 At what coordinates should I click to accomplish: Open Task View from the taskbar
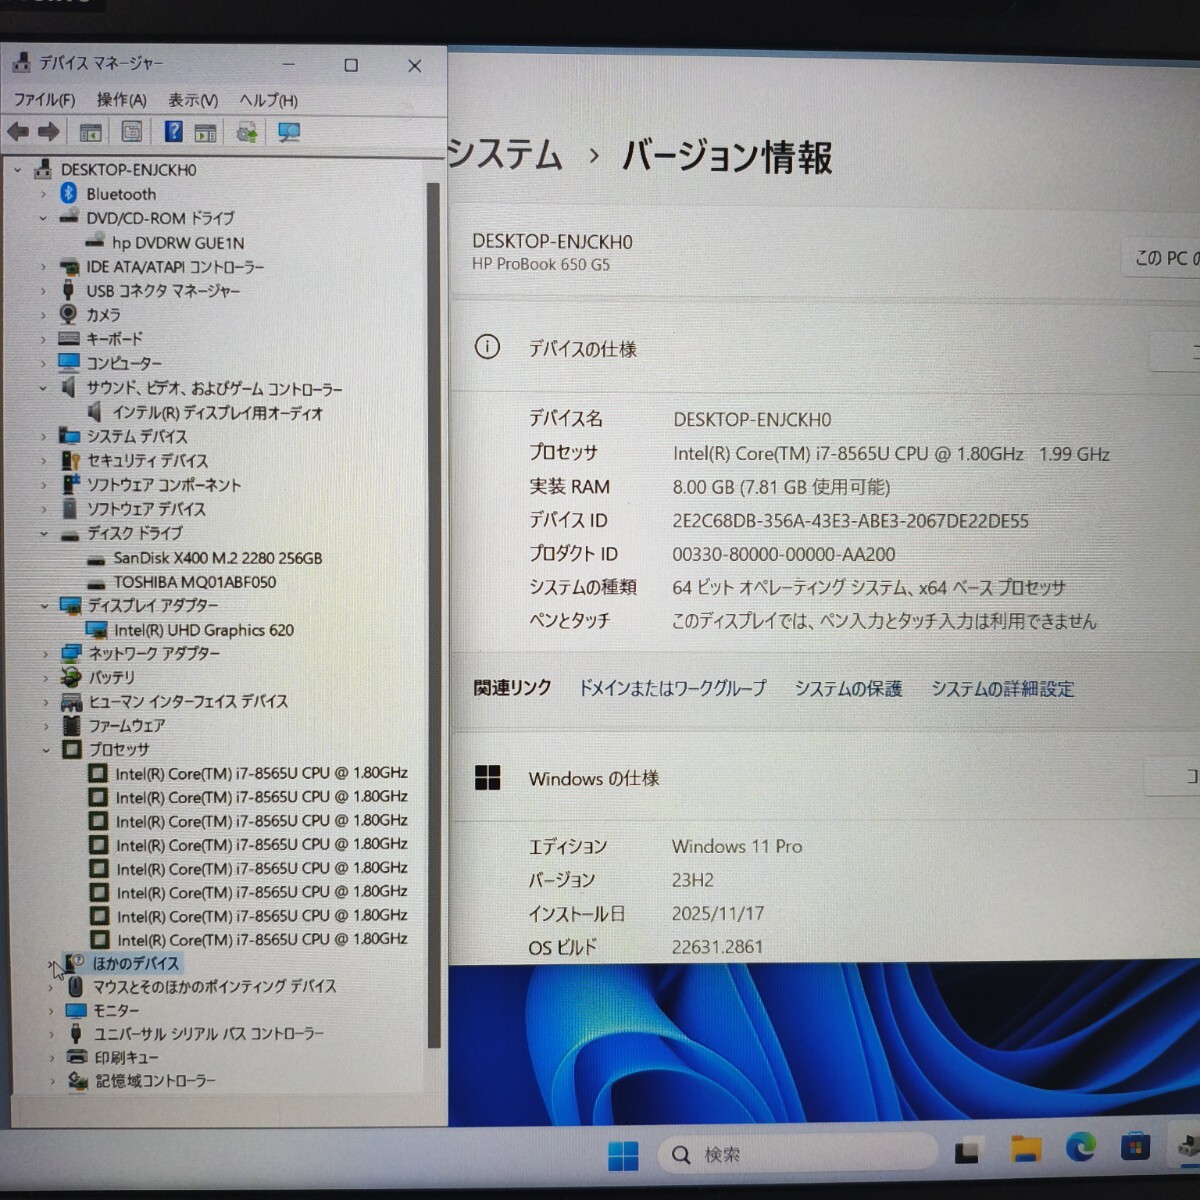(967, 1152)
